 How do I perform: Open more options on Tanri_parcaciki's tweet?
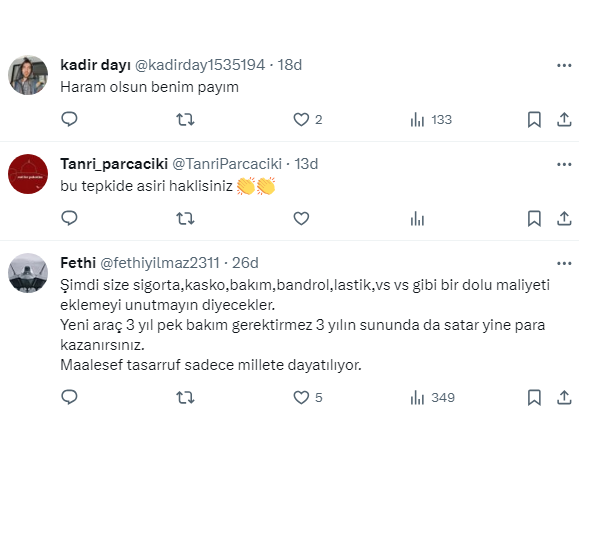pyautogui.click(x=564, y=163)
